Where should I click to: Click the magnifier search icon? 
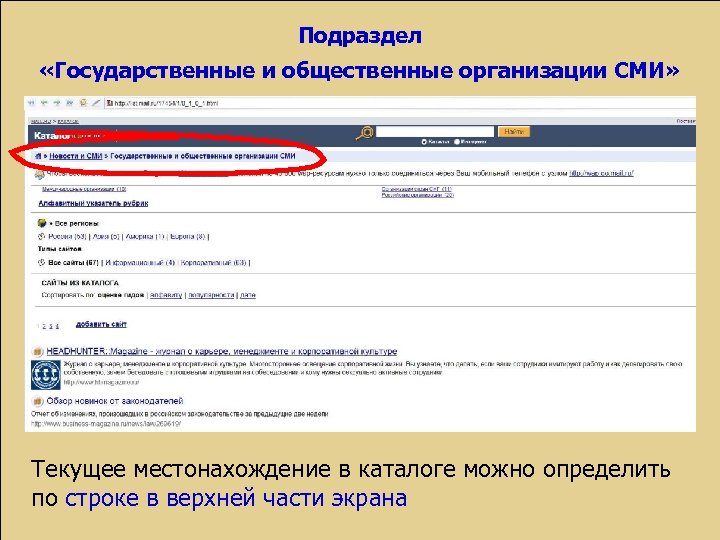pyautogui.click(x=365, y=133)
